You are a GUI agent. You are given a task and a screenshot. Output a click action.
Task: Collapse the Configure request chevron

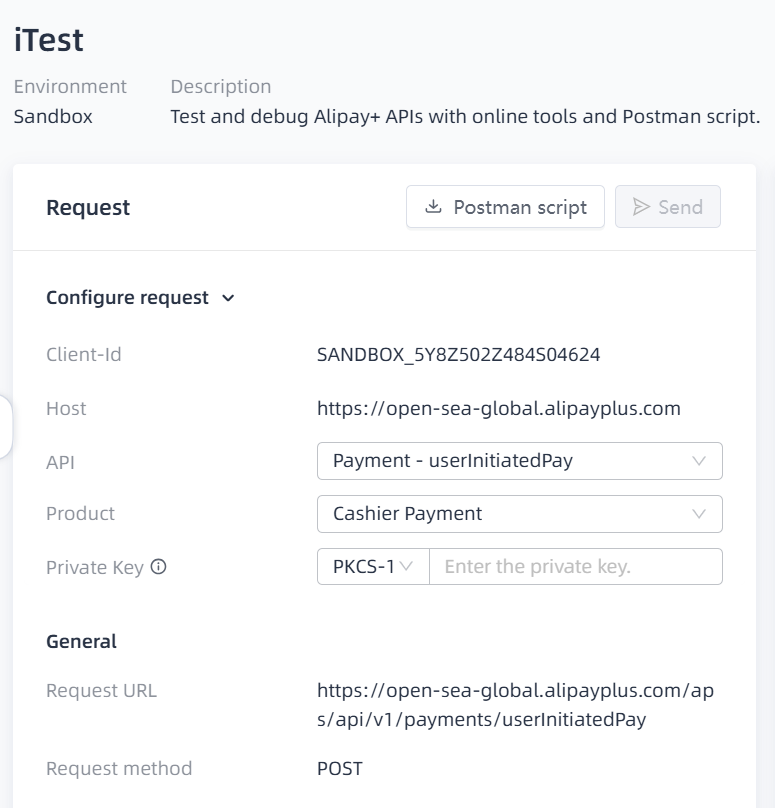[x=228, y=298]
